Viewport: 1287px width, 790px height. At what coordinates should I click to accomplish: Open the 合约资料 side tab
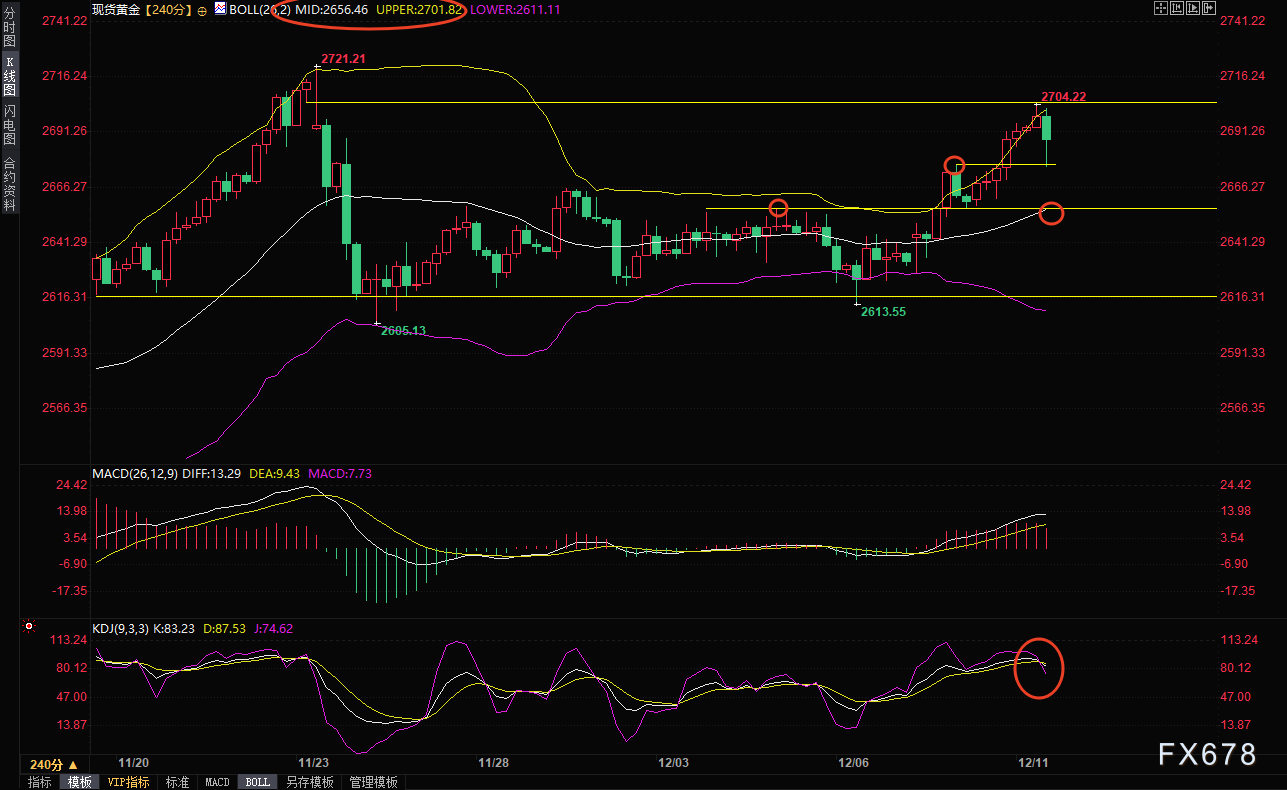(9, 183)
